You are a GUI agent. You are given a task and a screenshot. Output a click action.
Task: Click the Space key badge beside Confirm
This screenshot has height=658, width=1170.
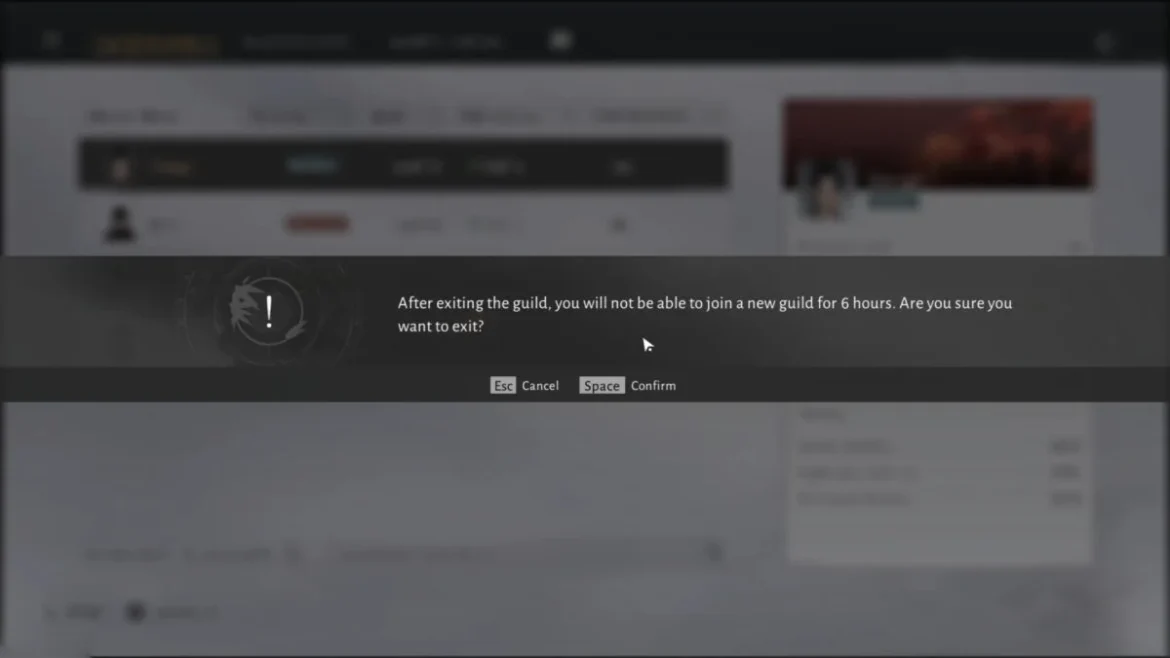(x=601, y=386)
